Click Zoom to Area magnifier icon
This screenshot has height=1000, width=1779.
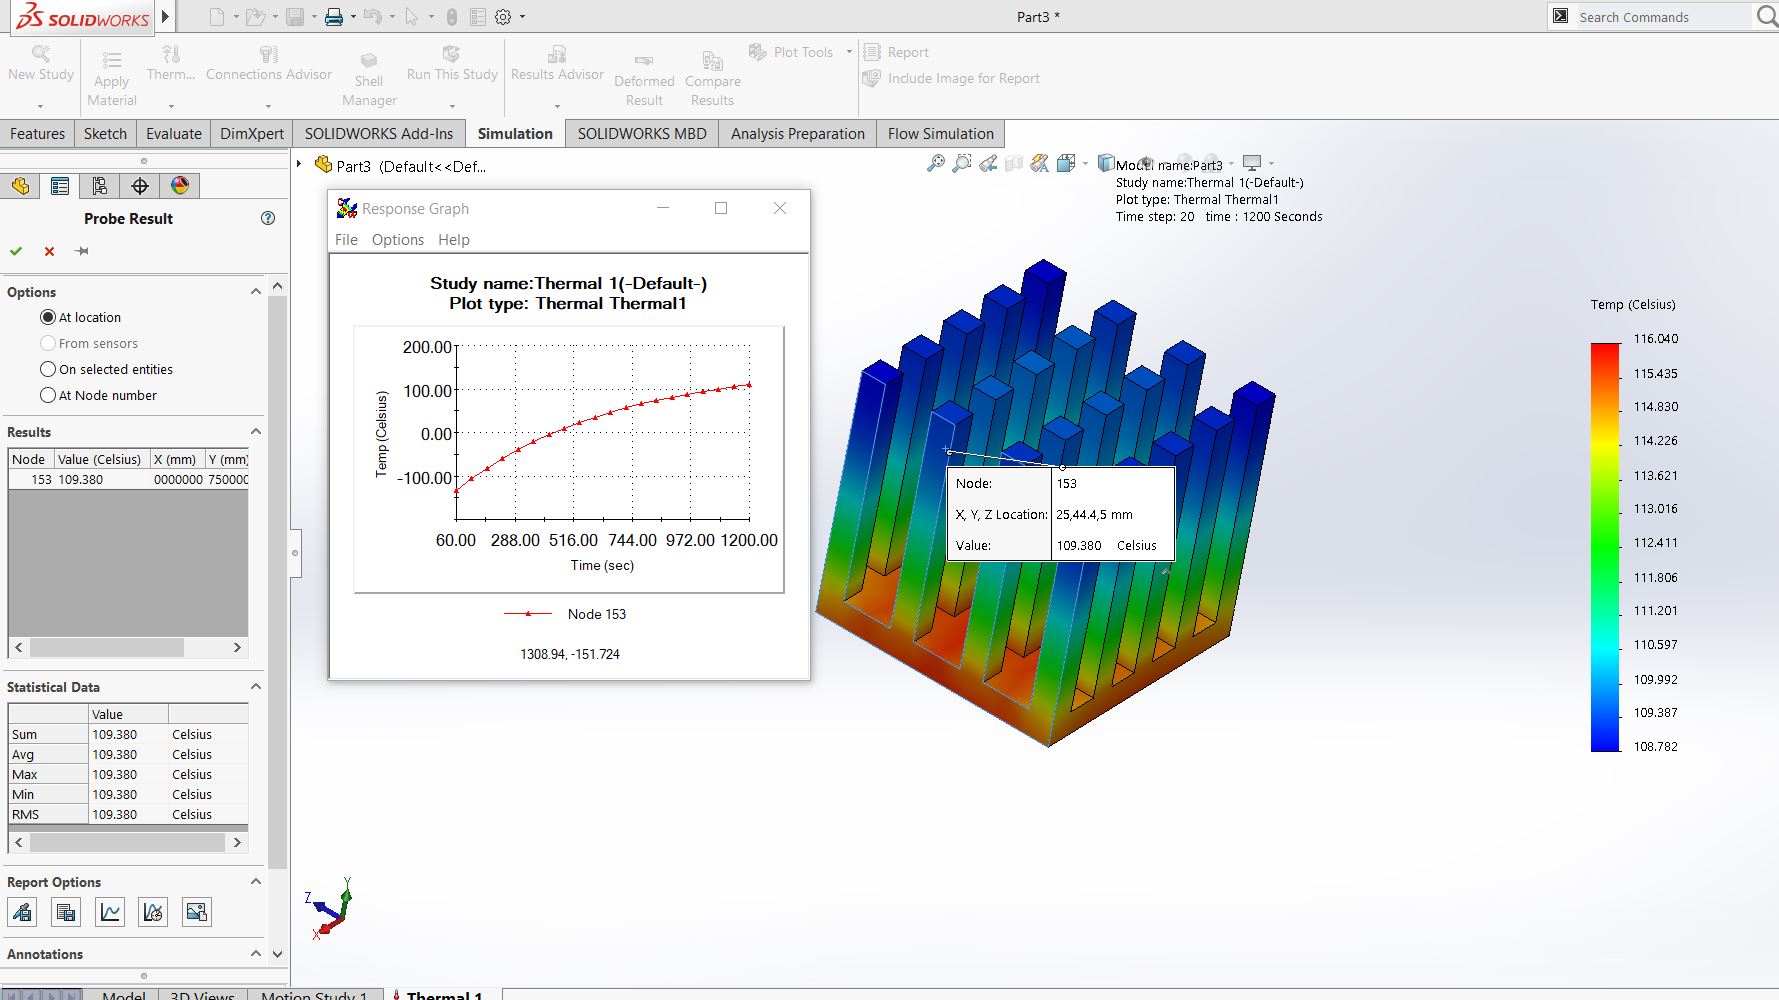click(962, 163)
